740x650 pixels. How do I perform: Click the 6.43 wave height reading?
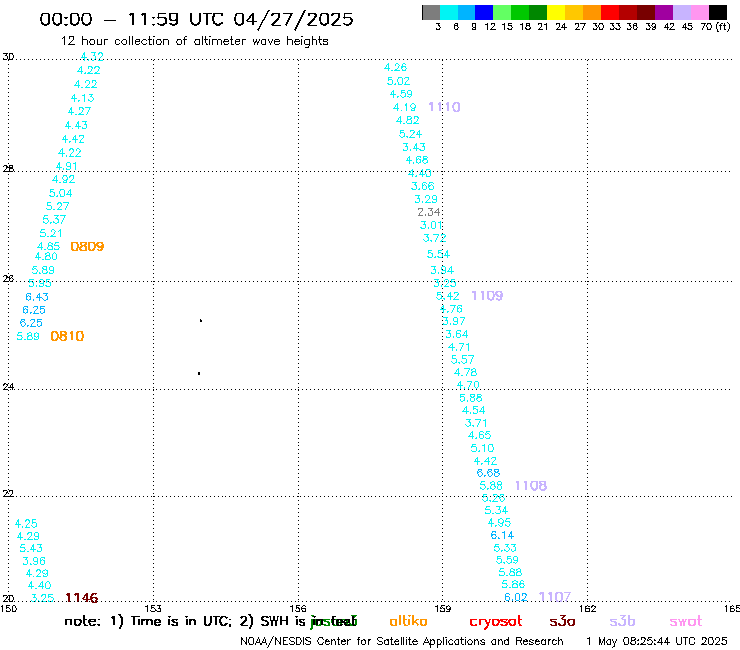pyautogui.click(x=37, y=297)
